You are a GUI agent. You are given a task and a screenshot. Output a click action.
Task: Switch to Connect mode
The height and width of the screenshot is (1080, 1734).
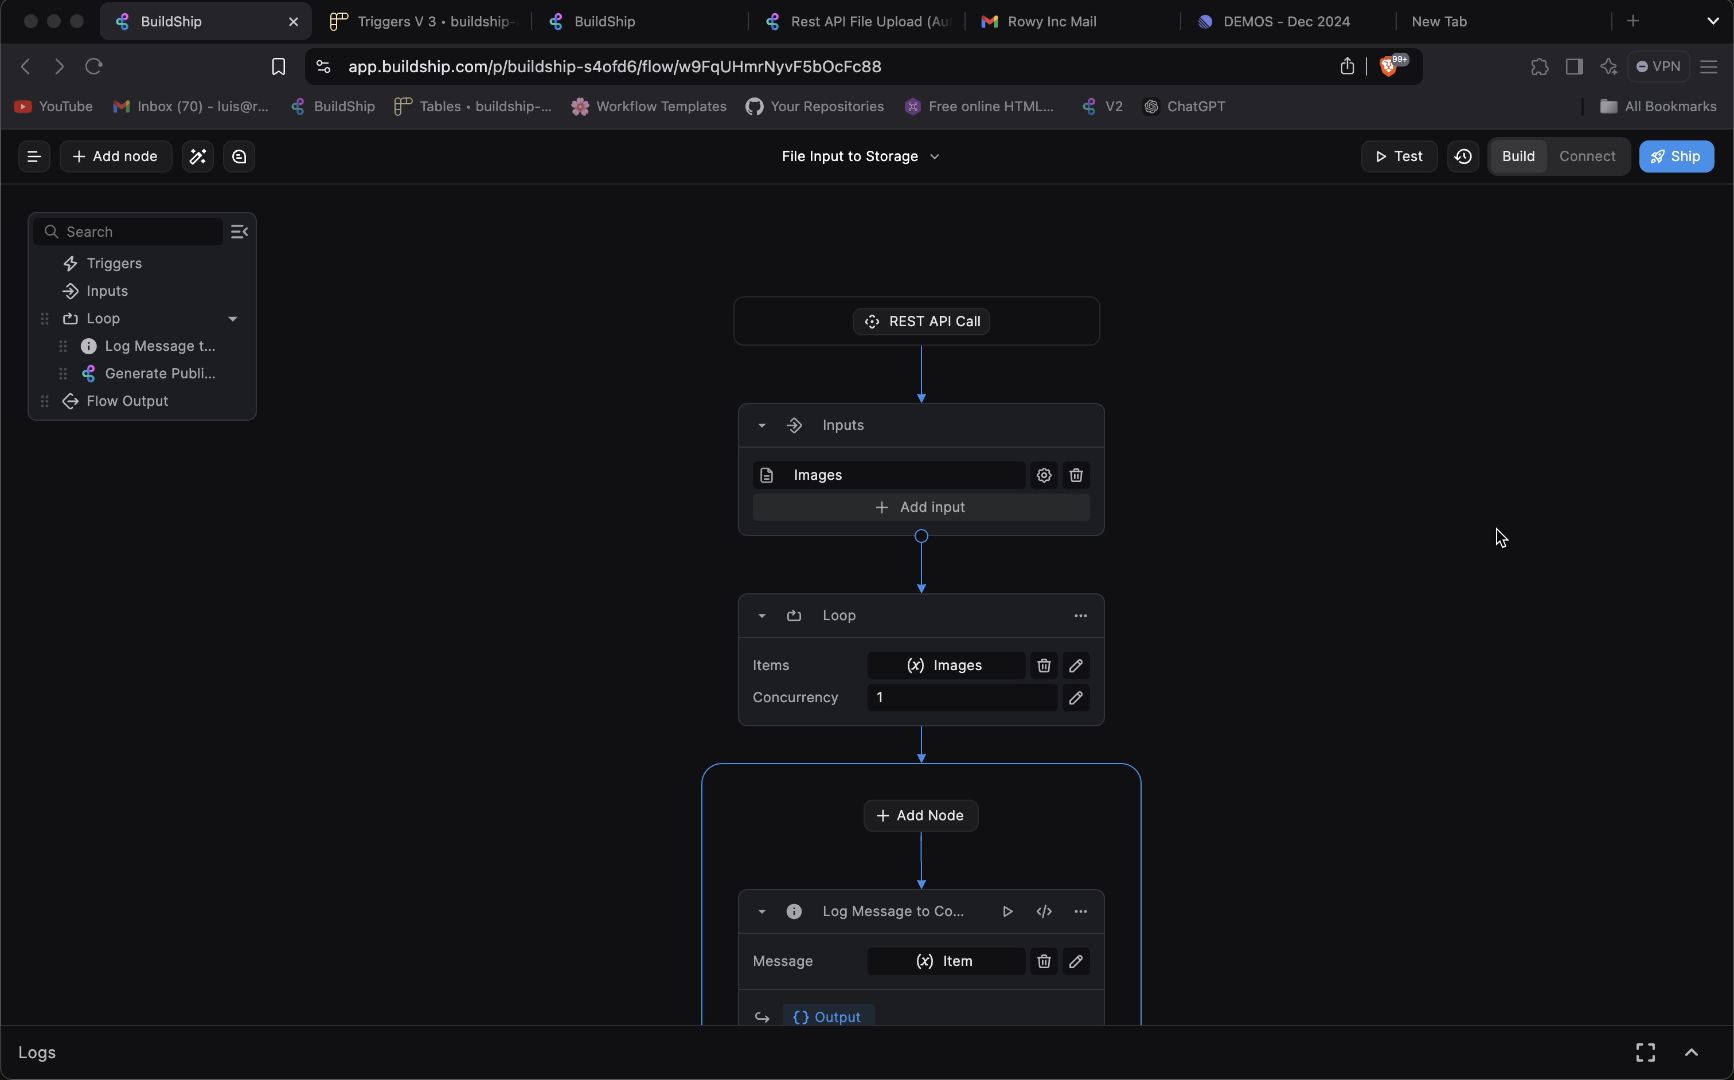1587,157
